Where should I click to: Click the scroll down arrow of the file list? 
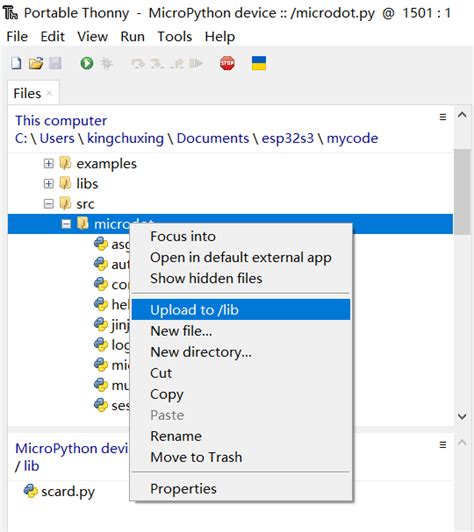462,416
